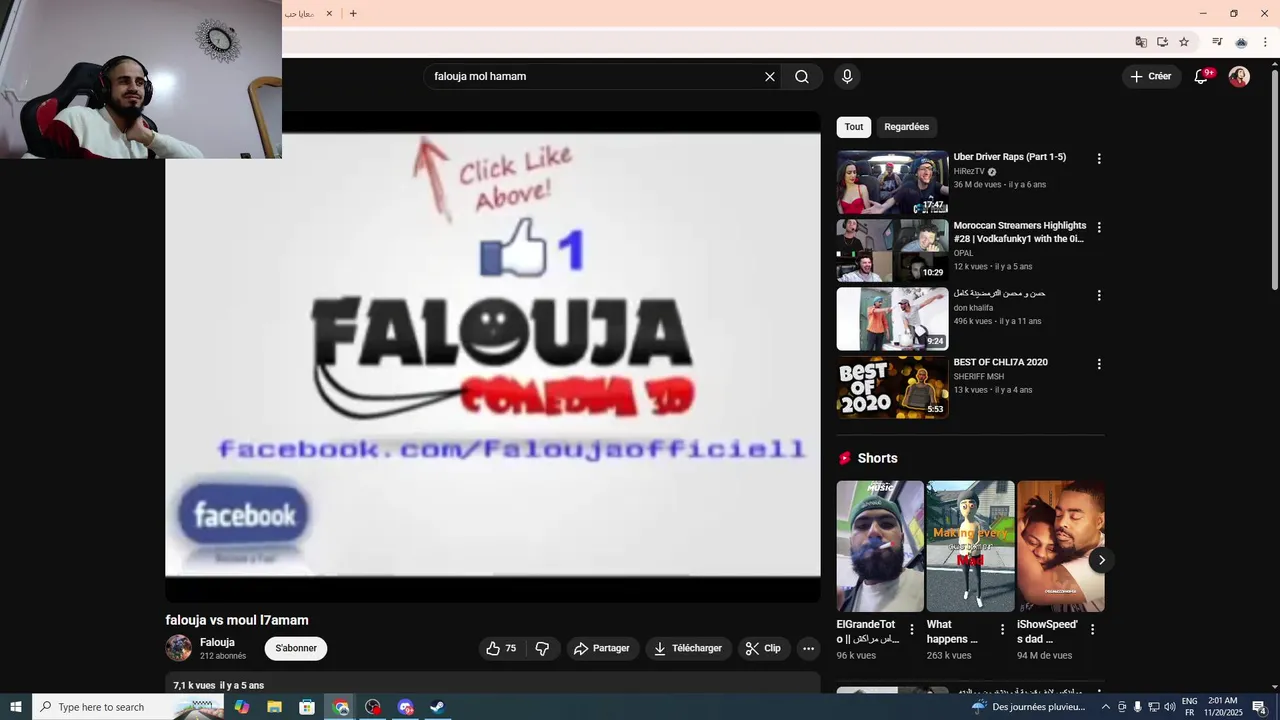Open the YouTube account avatar menu

pos(1239,76)
